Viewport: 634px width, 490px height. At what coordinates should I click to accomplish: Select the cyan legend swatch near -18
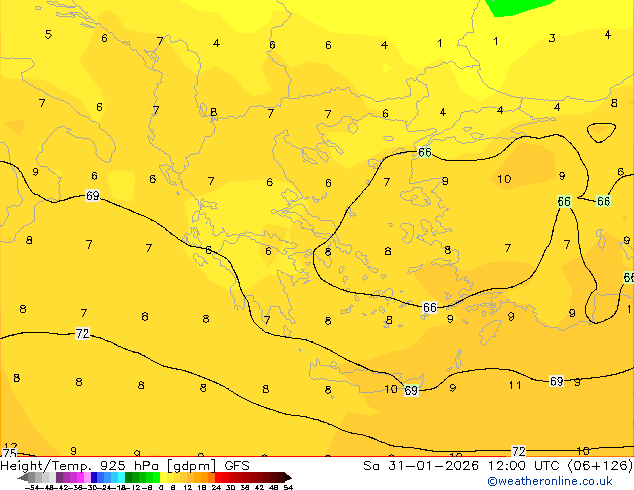tap(121, 477)
